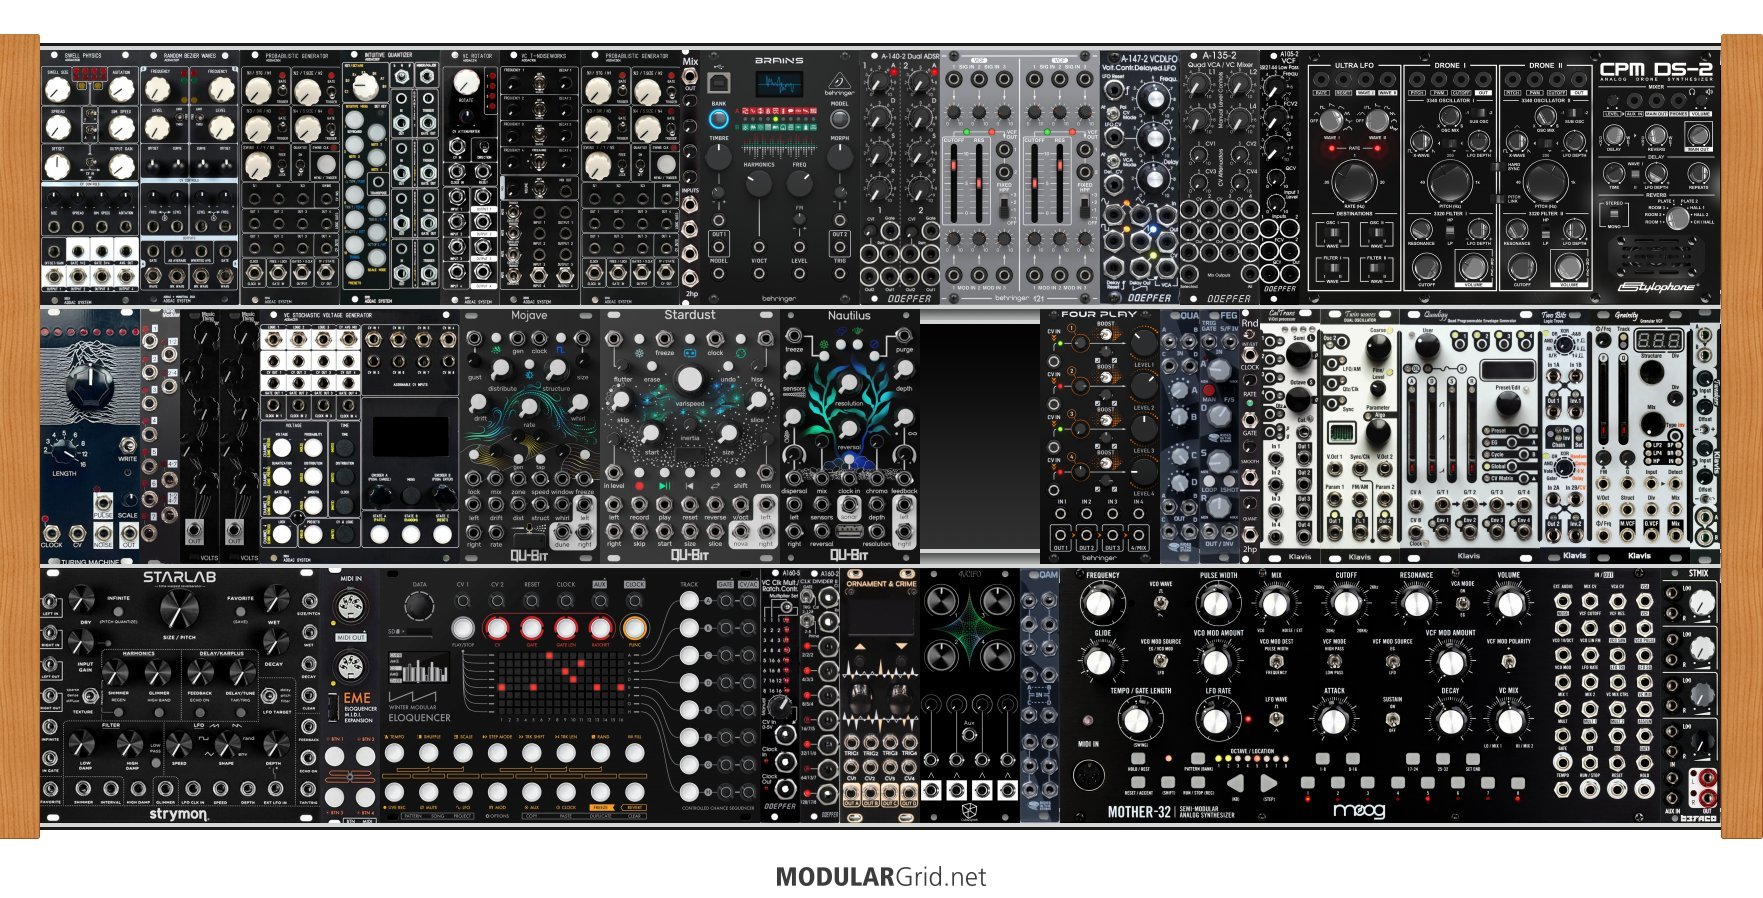Click the Stardust module title
Image resolution: width=1763 pixels, height=898 pixels.
coord(690,315)
